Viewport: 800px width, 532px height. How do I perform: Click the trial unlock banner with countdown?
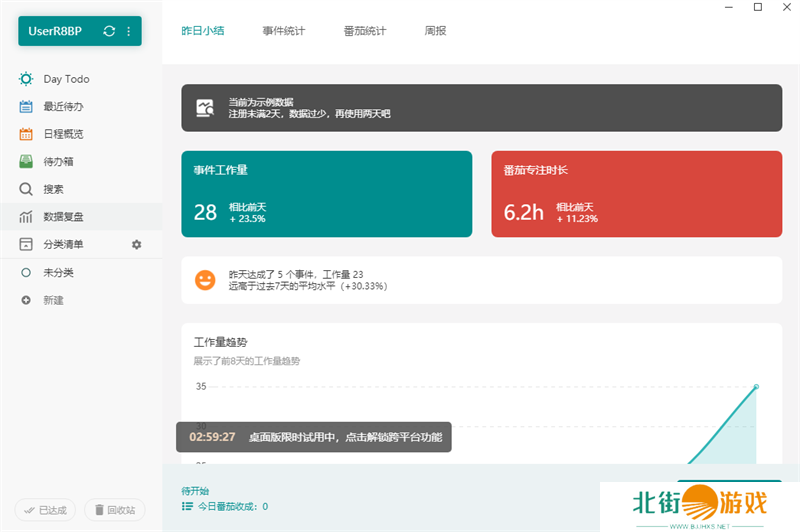pyautogui.click(x=314, y=437)
